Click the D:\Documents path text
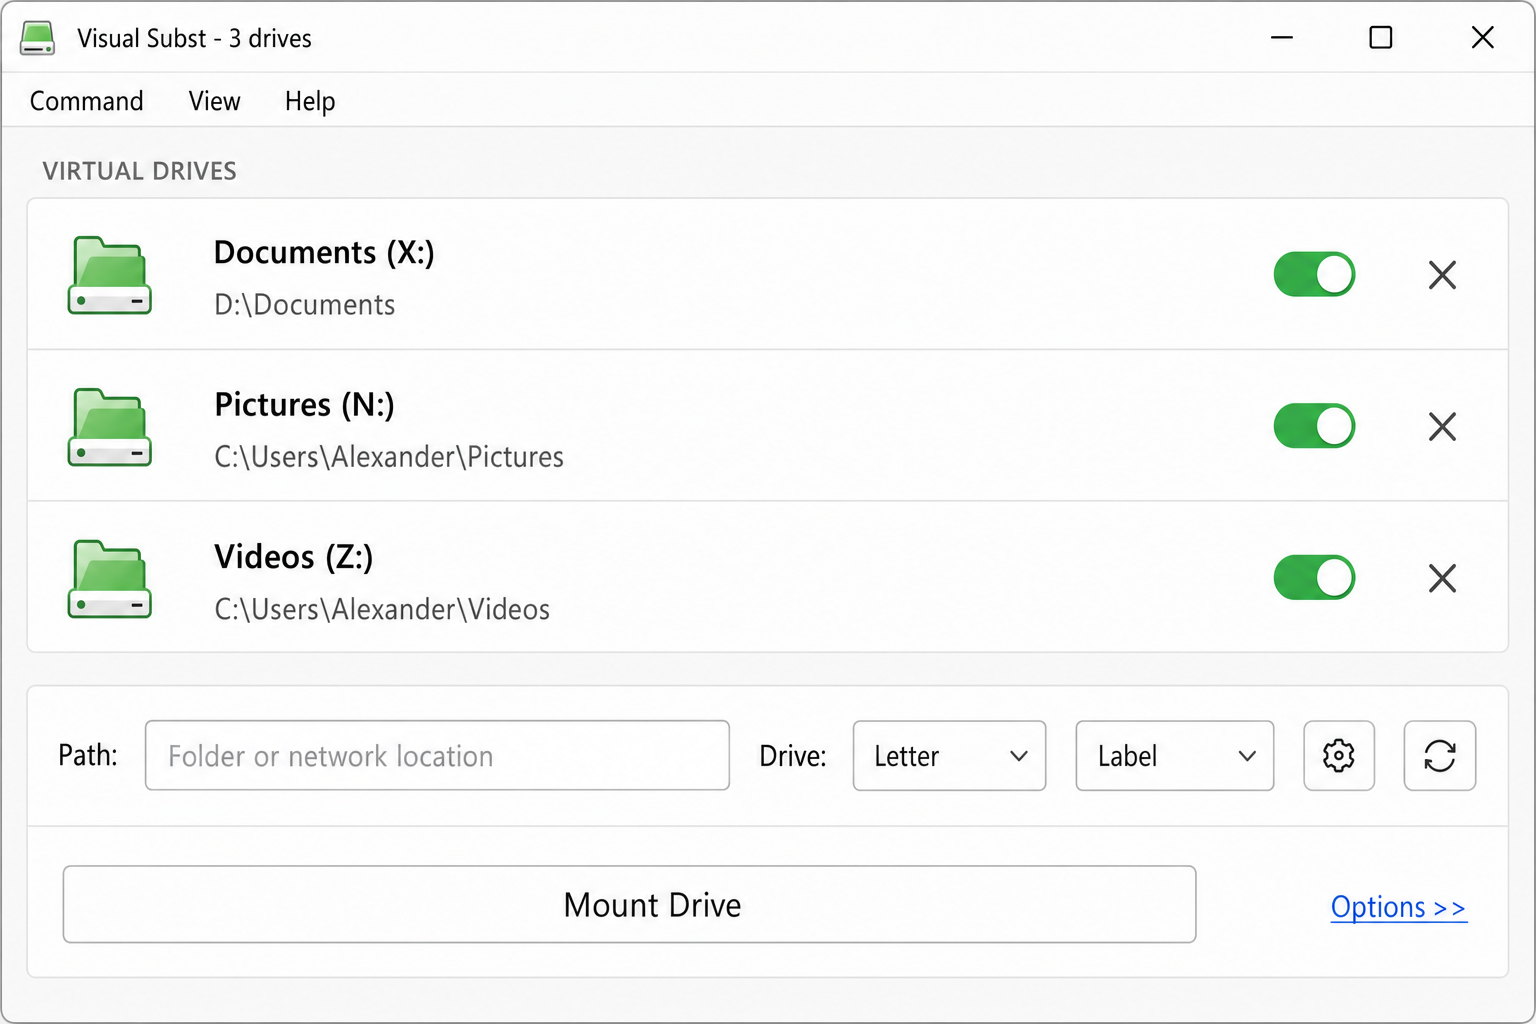Screen dimensions: 1536x1024 (x=305, y=305)
